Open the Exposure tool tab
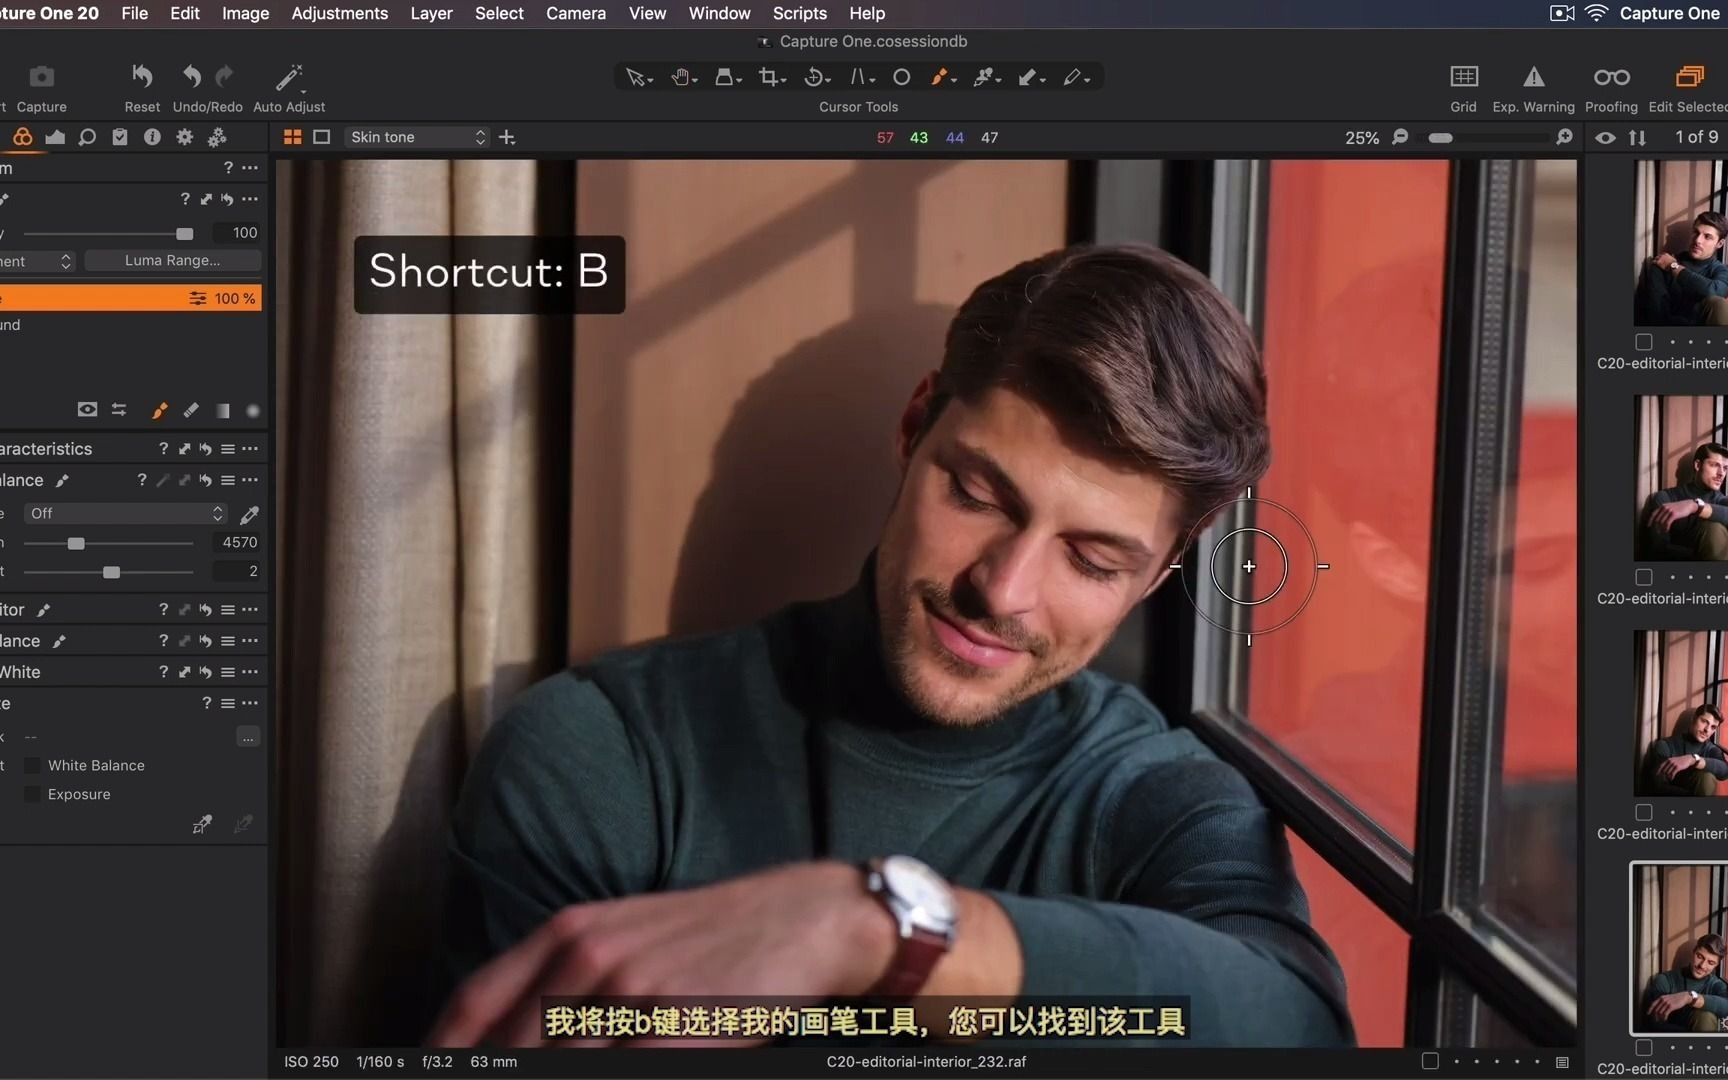The image size is (1728, 1080). coord(55,137)
